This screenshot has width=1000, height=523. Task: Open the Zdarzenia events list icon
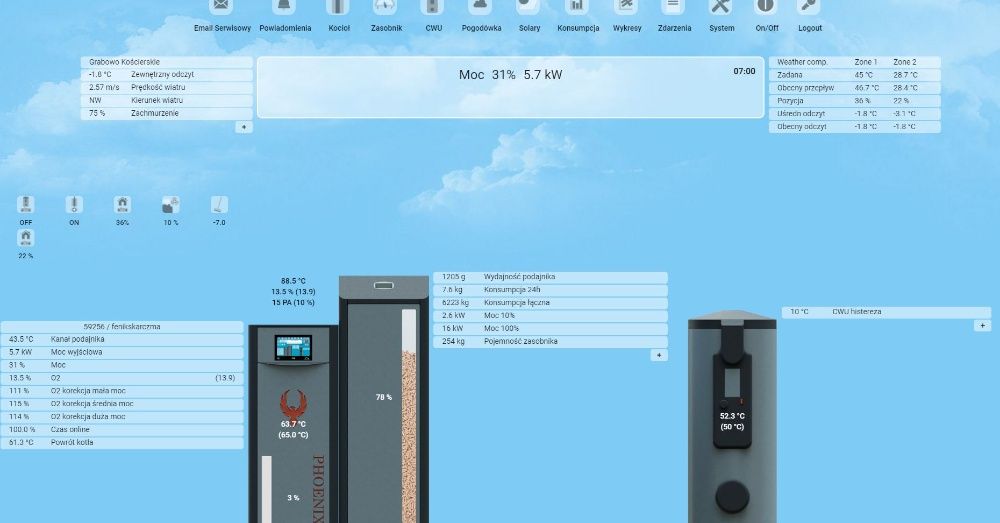672,6
